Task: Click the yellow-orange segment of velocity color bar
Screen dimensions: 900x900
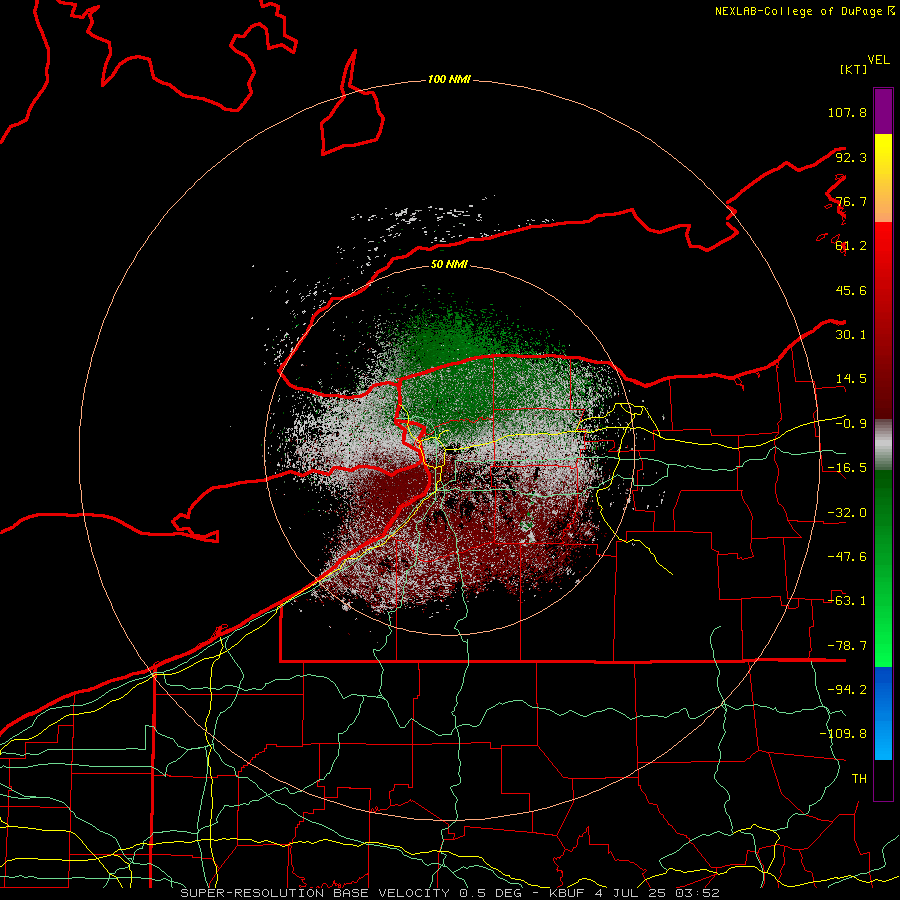Action: (883, 178)
